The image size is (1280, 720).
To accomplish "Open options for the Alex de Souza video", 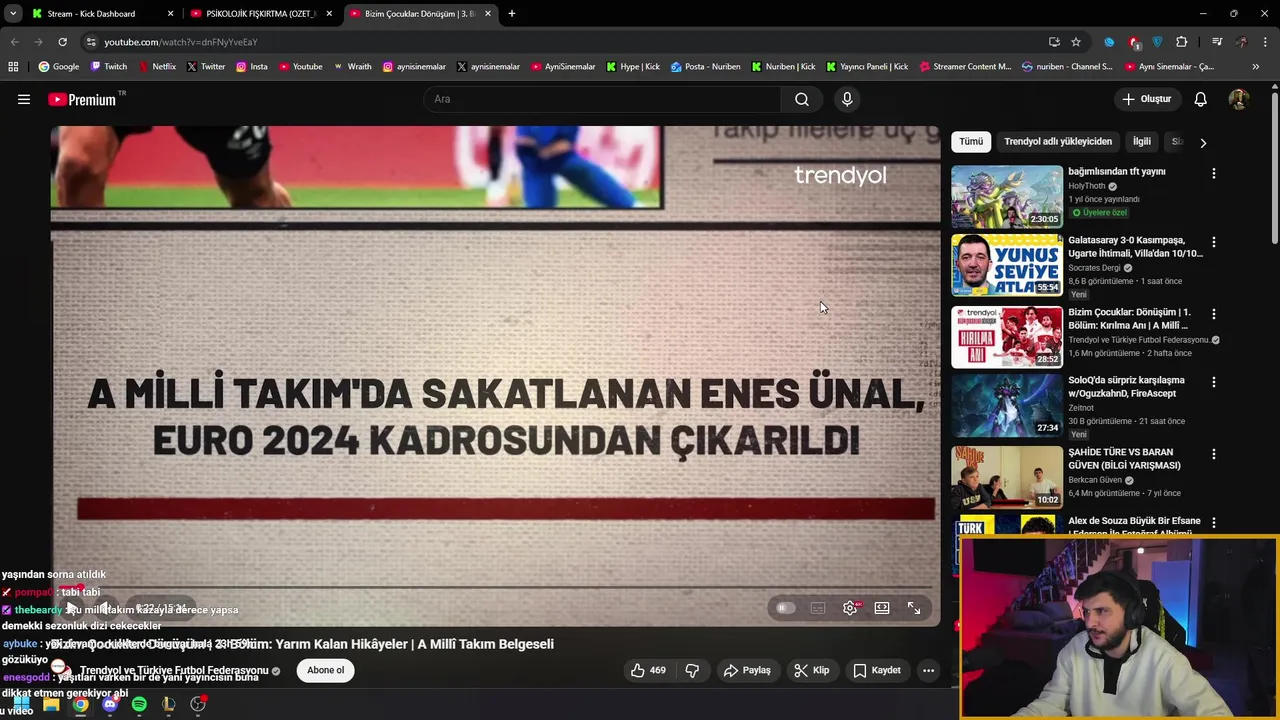I will [1214, 522].
